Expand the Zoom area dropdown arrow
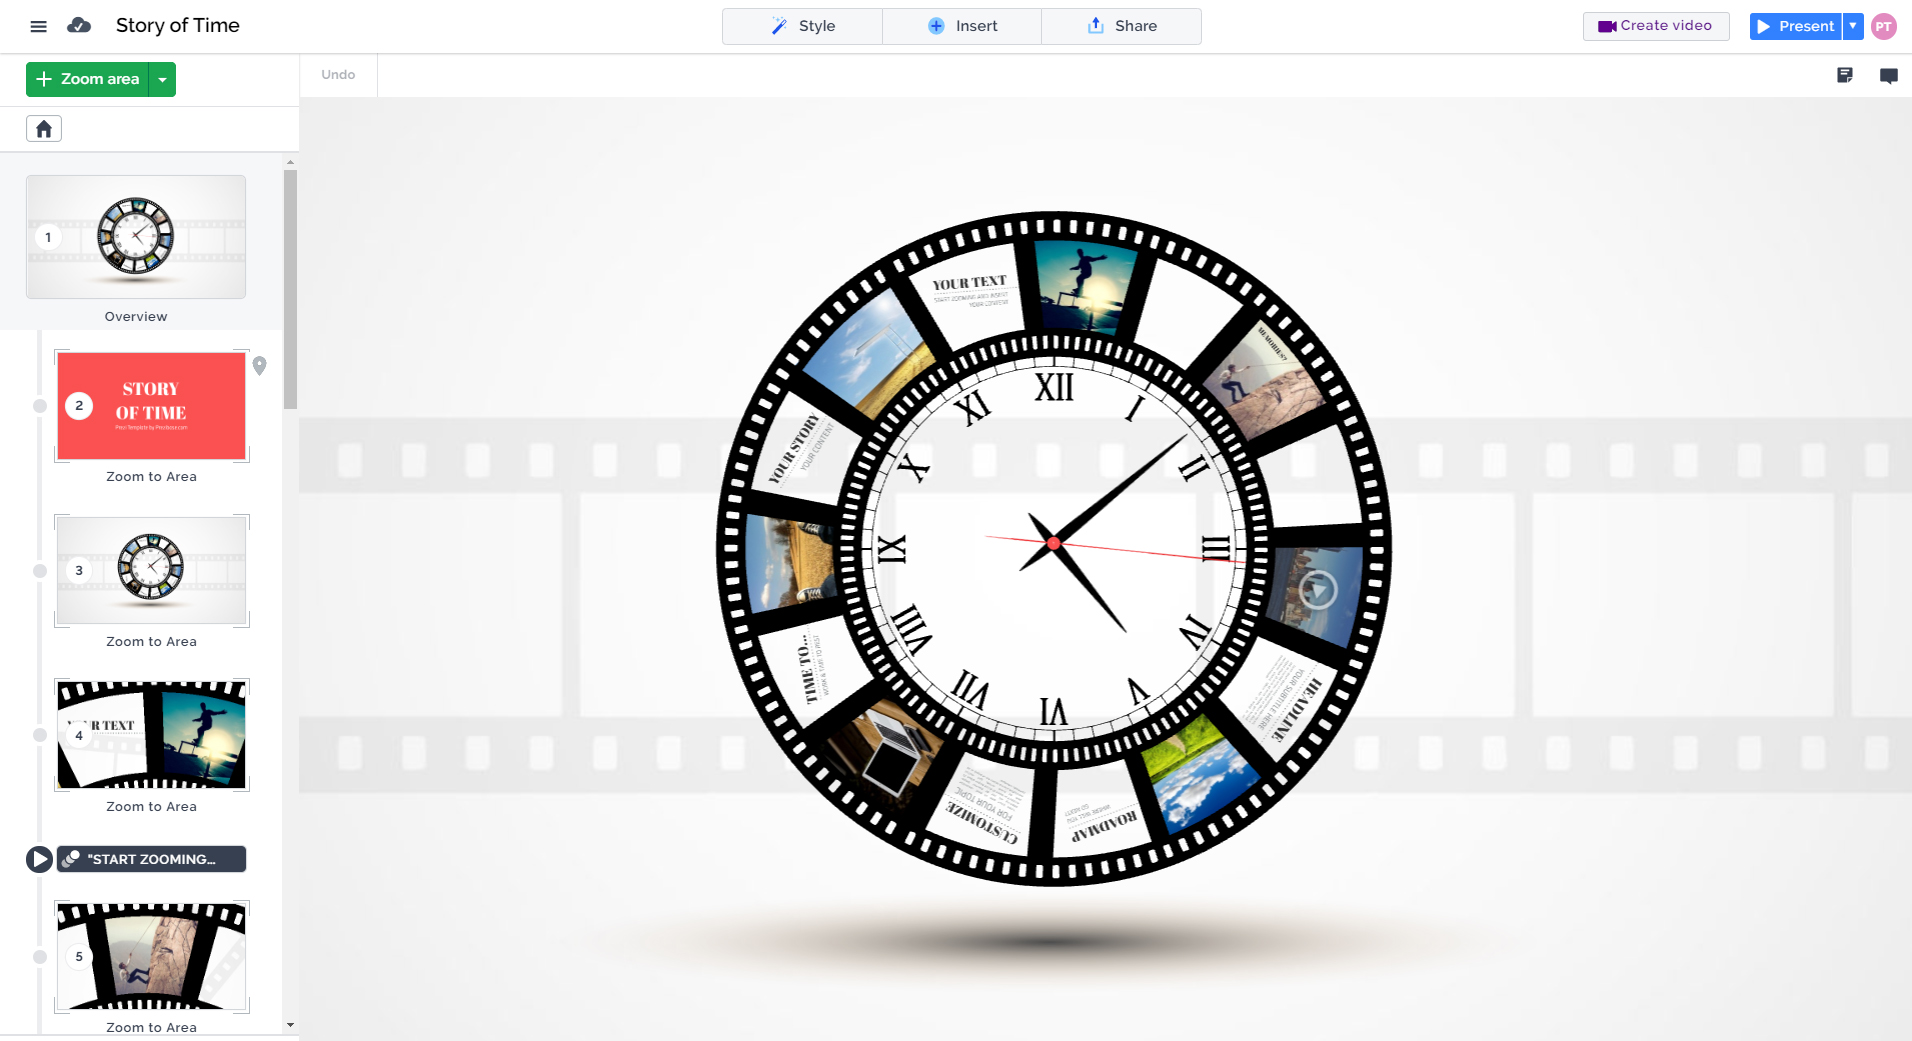 click(162, 79)
